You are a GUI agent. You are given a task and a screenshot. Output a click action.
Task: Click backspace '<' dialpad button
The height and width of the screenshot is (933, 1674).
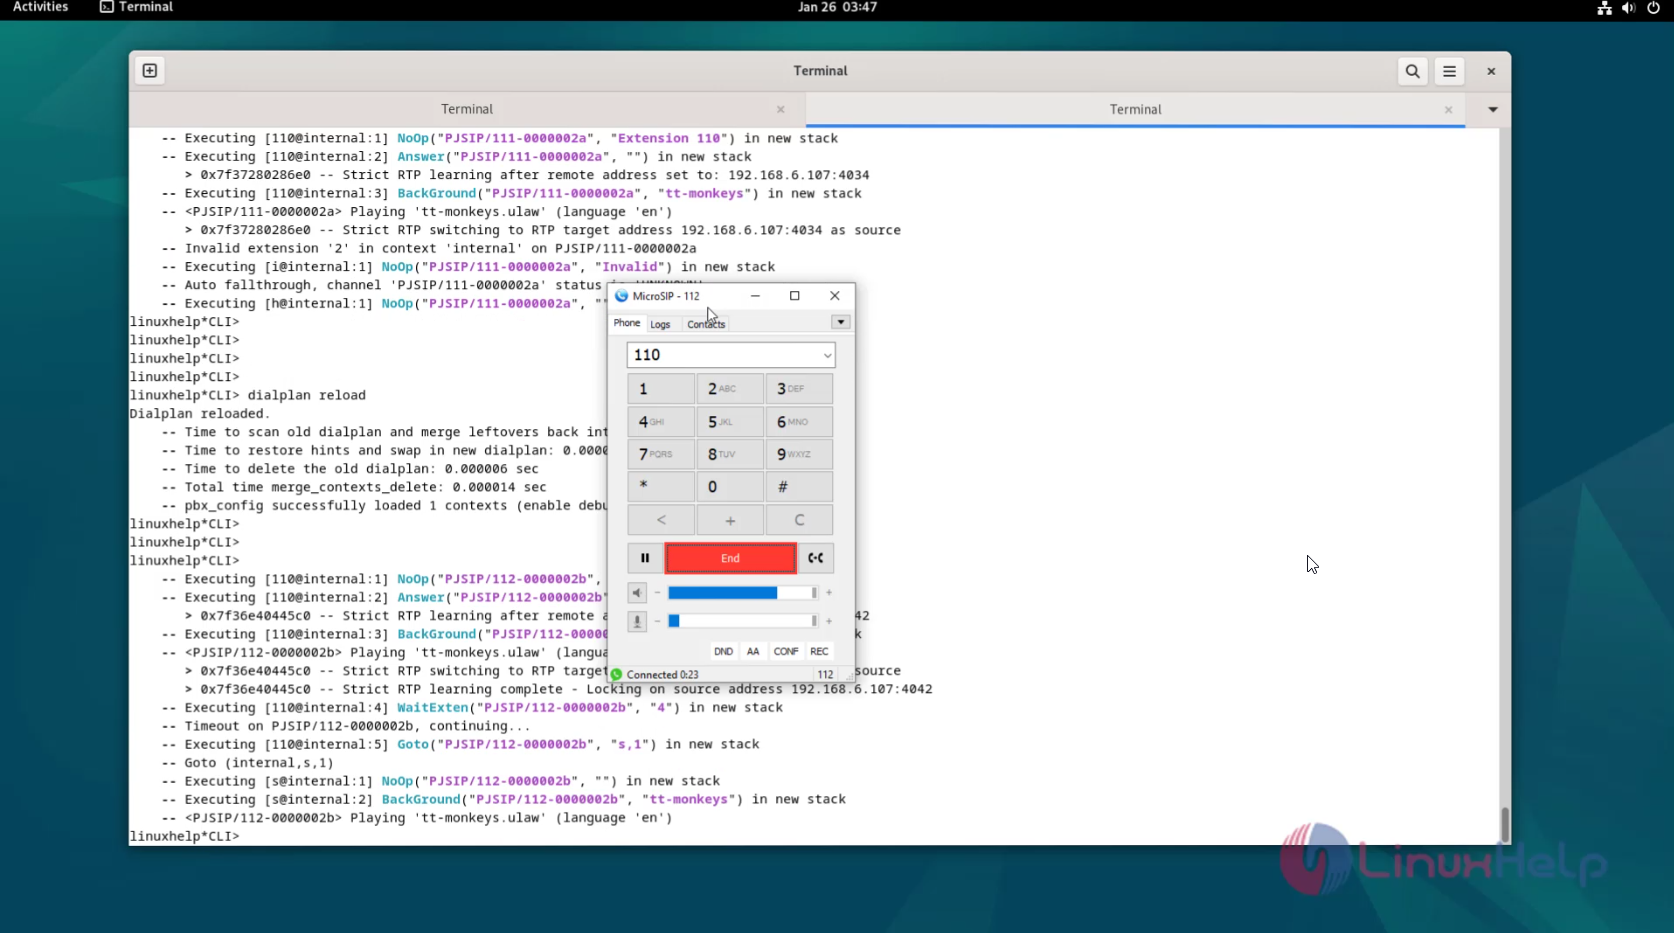(x=661, y=520)
